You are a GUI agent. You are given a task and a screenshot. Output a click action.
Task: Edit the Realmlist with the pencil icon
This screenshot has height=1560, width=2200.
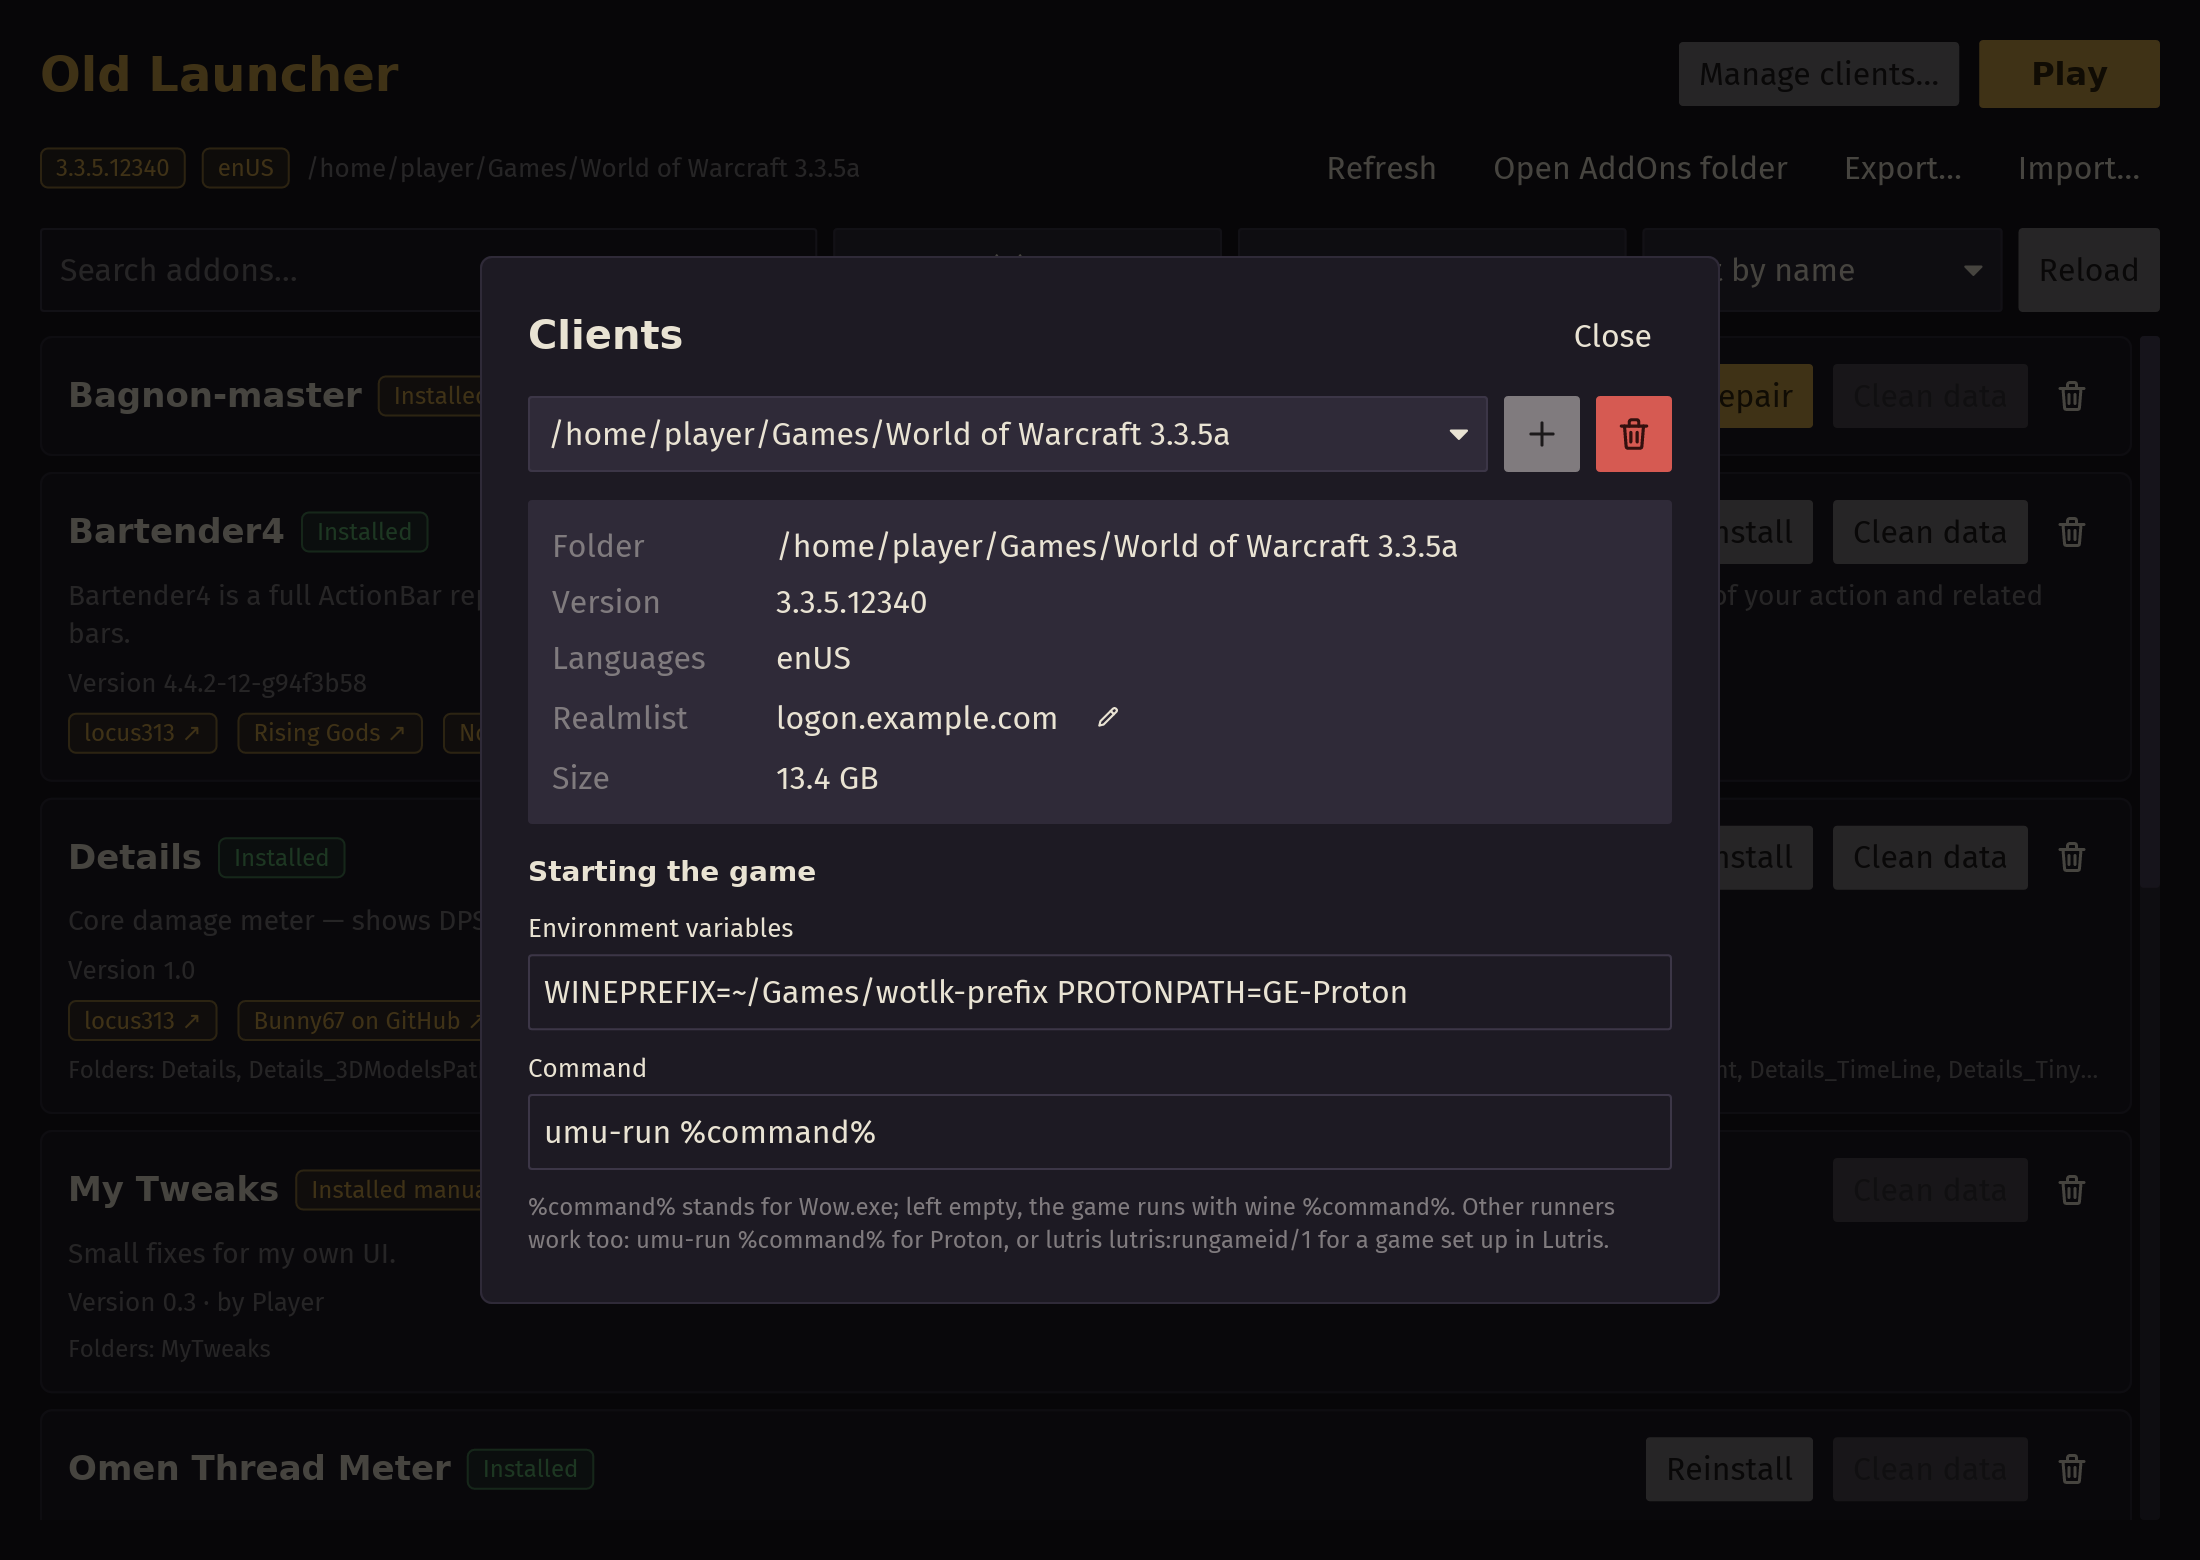(x=1107, y=718)
